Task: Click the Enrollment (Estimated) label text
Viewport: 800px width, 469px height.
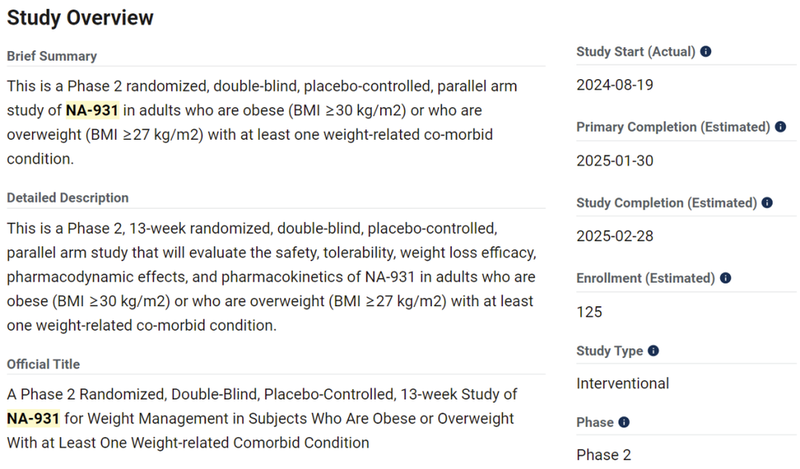Action: click(645, 278)
